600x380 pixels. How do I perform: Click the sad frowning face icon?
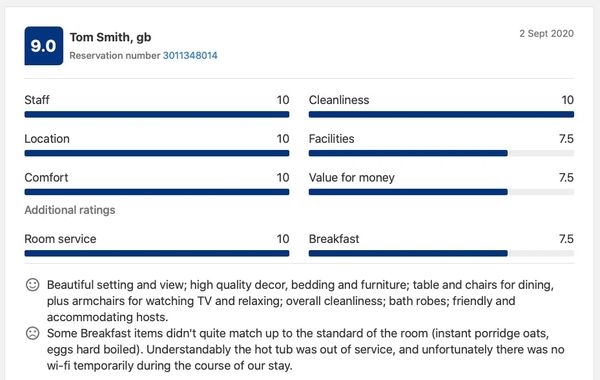point(33,333)
